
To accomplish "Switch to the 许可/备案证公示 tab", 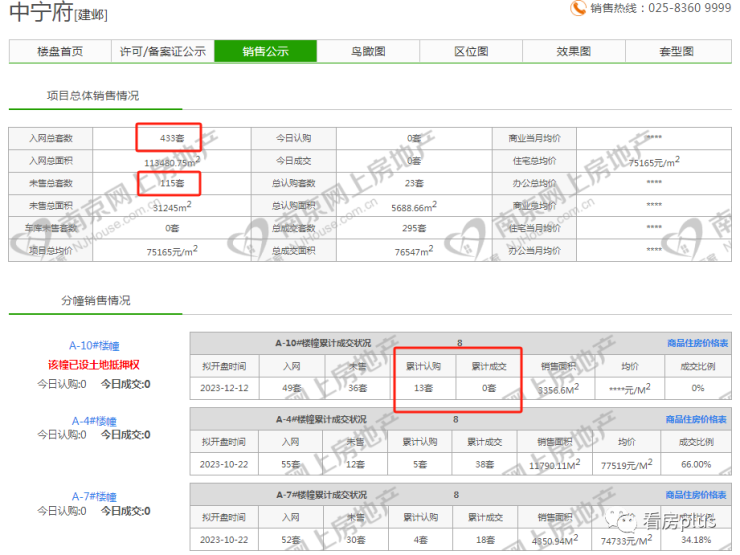I will (163, 52).
